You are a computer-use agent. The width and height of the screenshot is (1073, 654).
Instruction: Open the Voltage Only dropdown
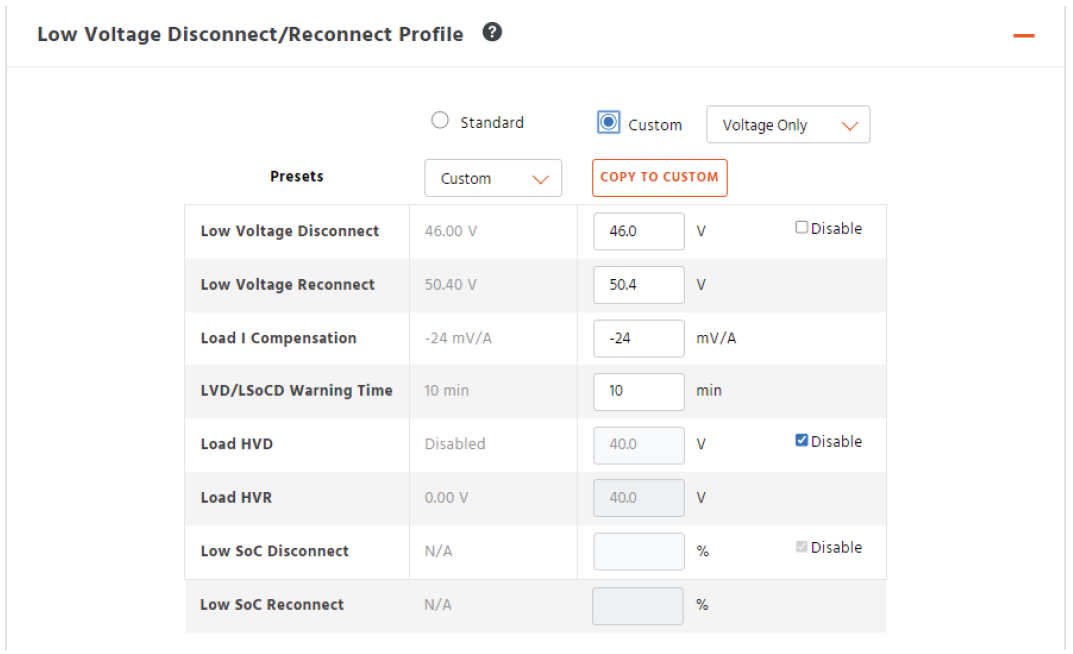[x=788, y=125]
